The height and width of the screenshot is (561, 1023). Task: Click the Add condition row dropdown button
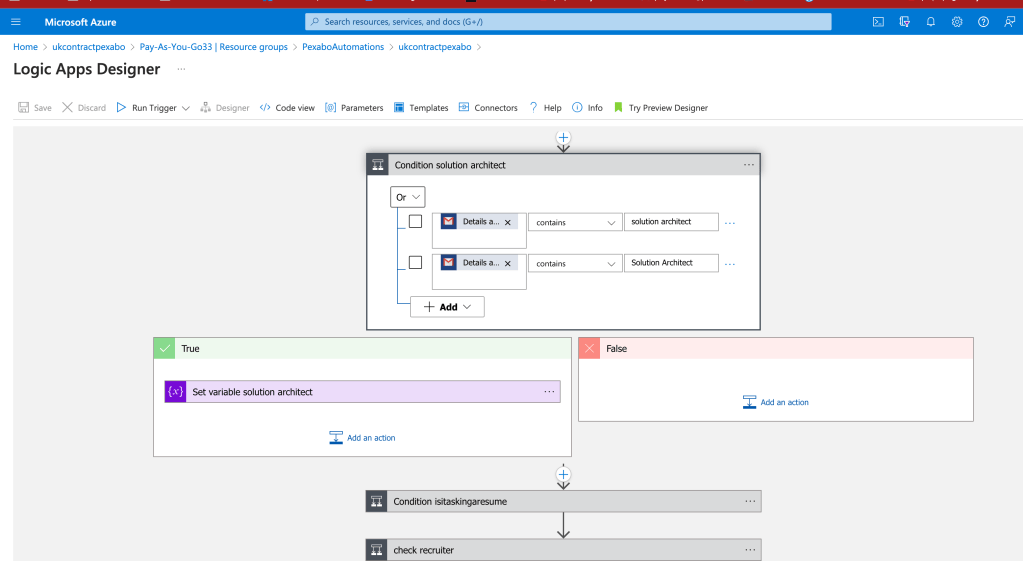point(447,307)
